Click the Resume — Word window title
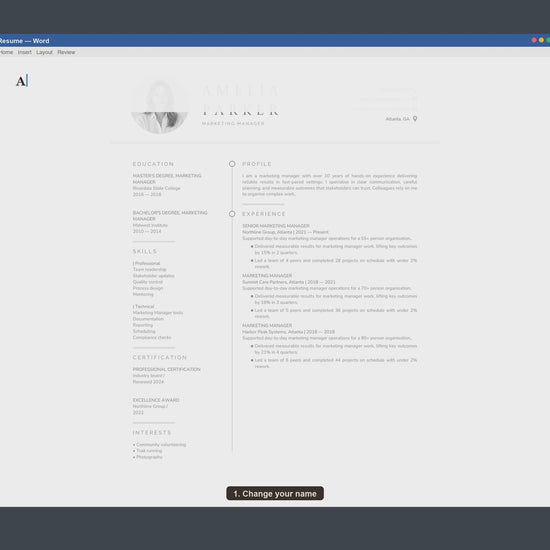Screen dimensions: 550x550 [x=25, y=41]
